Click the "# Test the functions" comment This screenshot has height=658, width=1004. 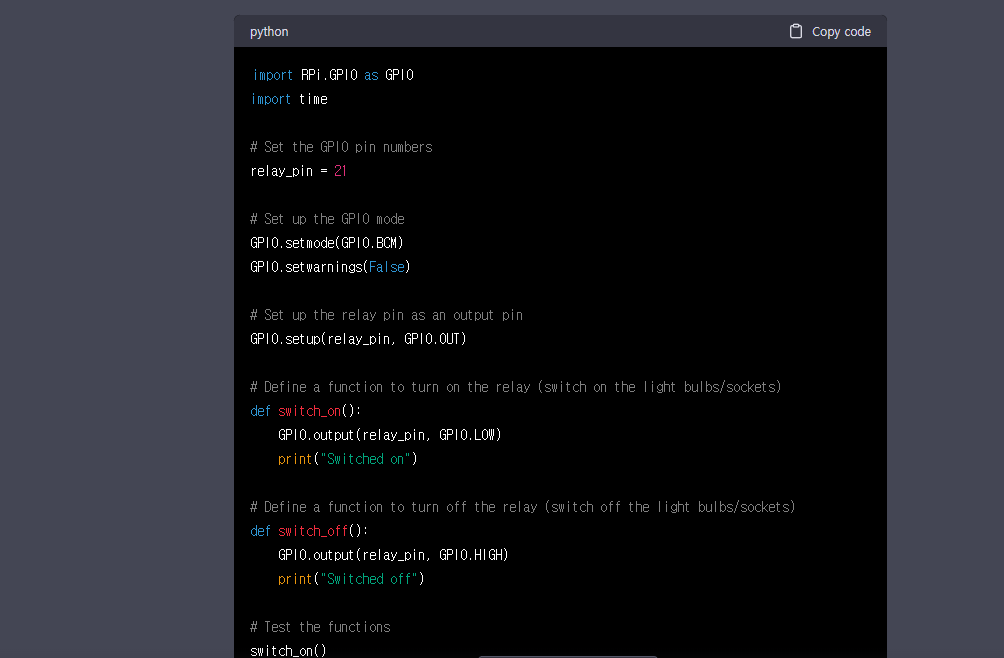[x=320, y=627]
